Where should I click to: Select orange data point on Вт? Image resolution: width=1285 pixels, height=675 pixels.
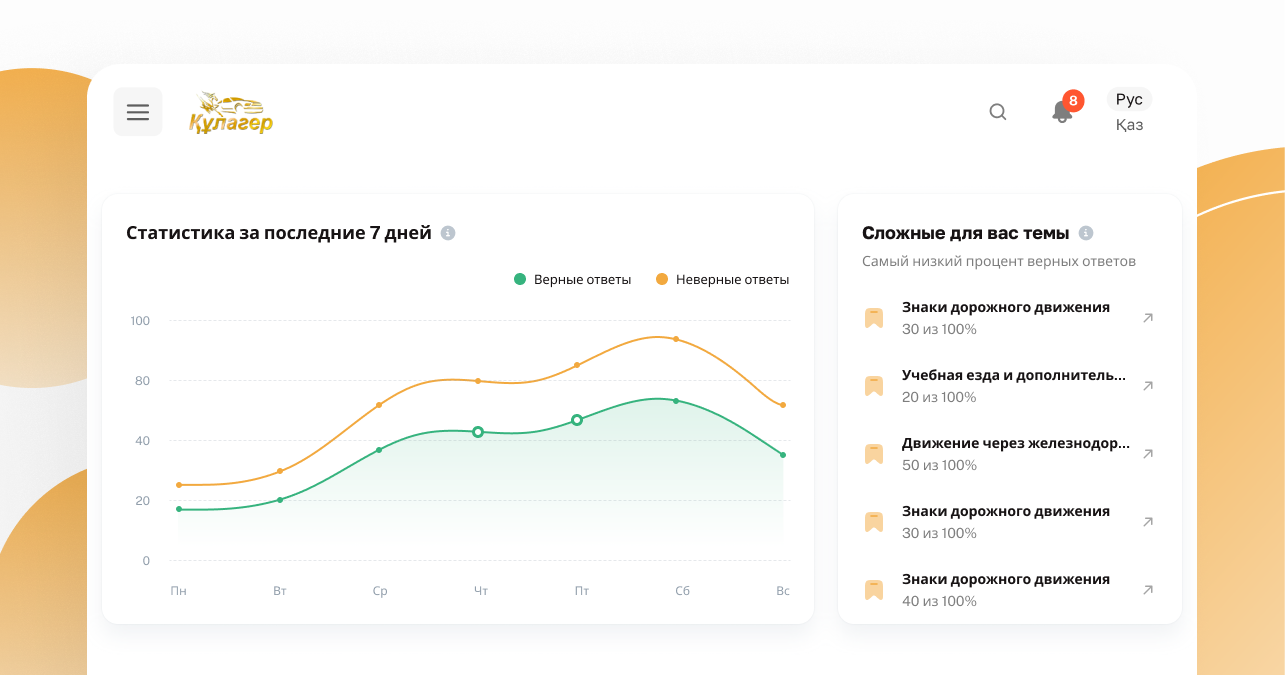[280, 471]
